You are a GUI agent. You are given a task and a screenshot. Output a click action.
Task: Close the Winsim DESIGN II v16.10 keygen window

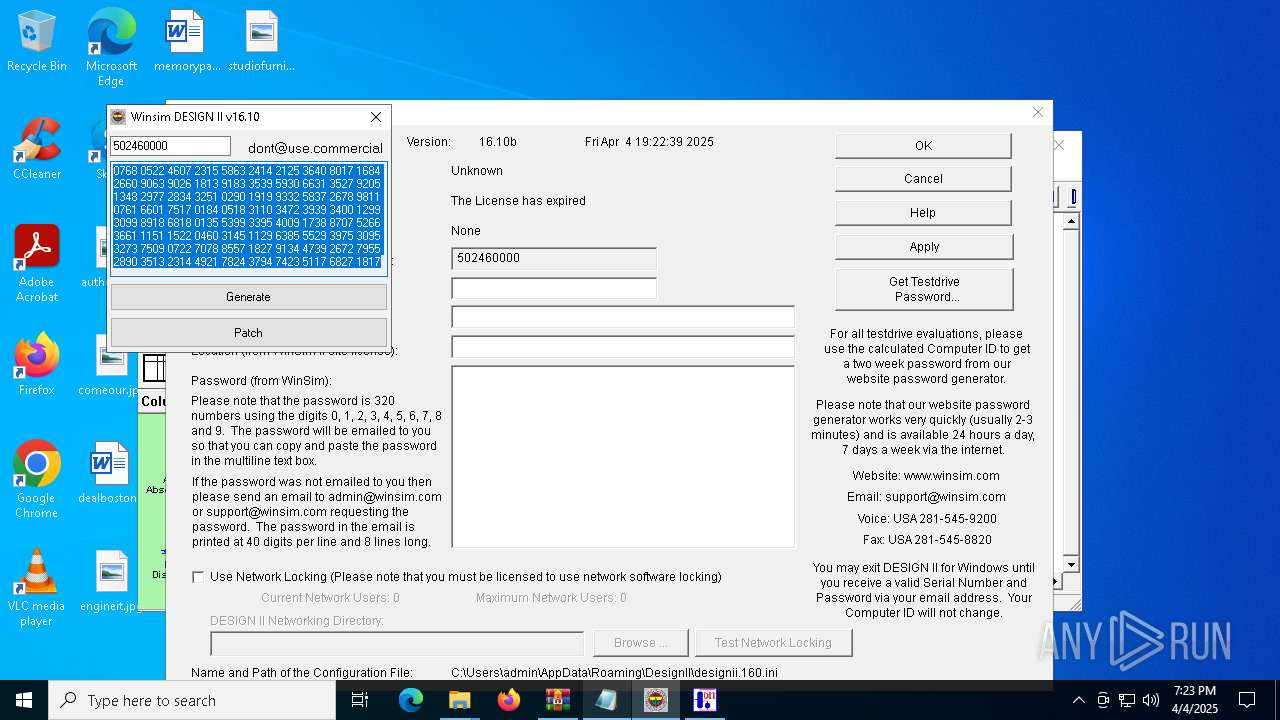[x=376, y=117]
